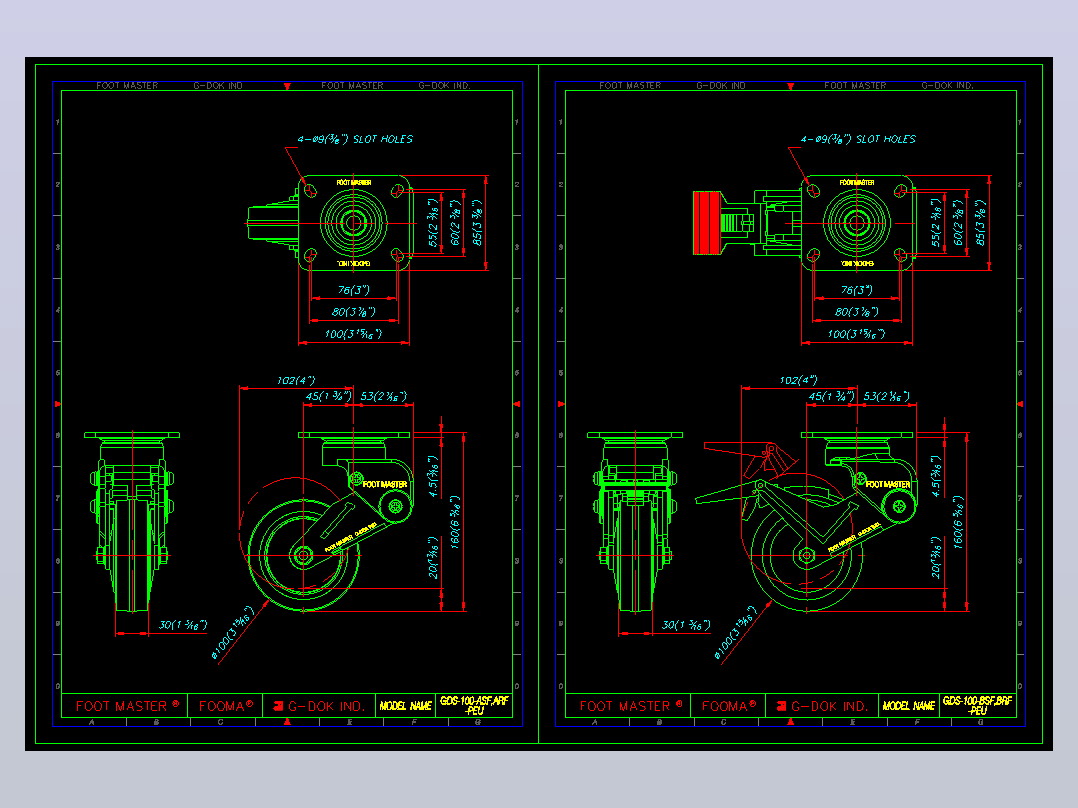Click the SLOT HOLES note on ASF sheet
The width and height of the screenshot is (1078, 808).
[355, 139]
